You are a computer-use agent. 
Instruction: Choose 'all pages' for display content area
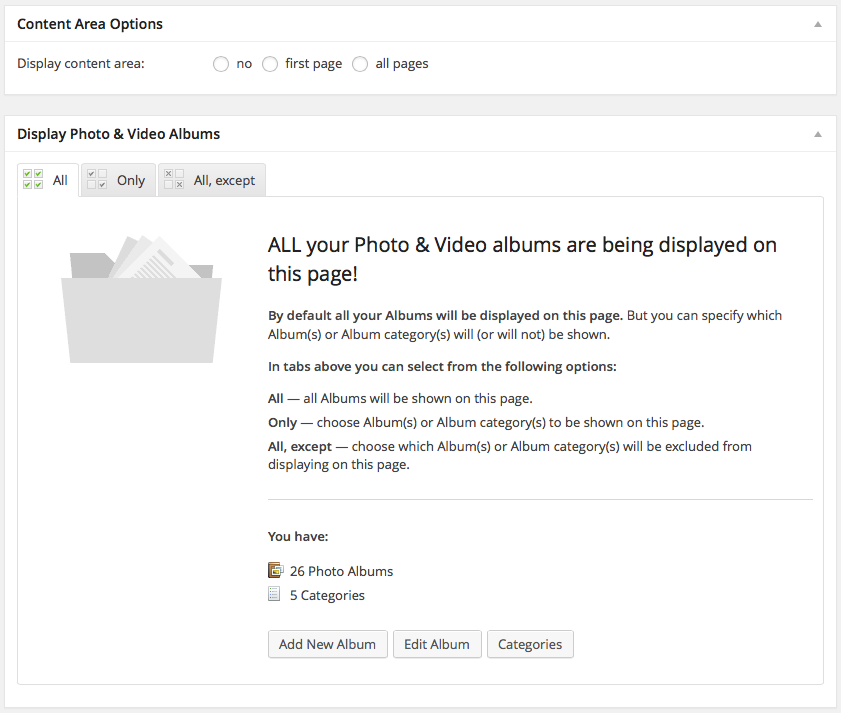pyautogui.click(x=360, y=64)
